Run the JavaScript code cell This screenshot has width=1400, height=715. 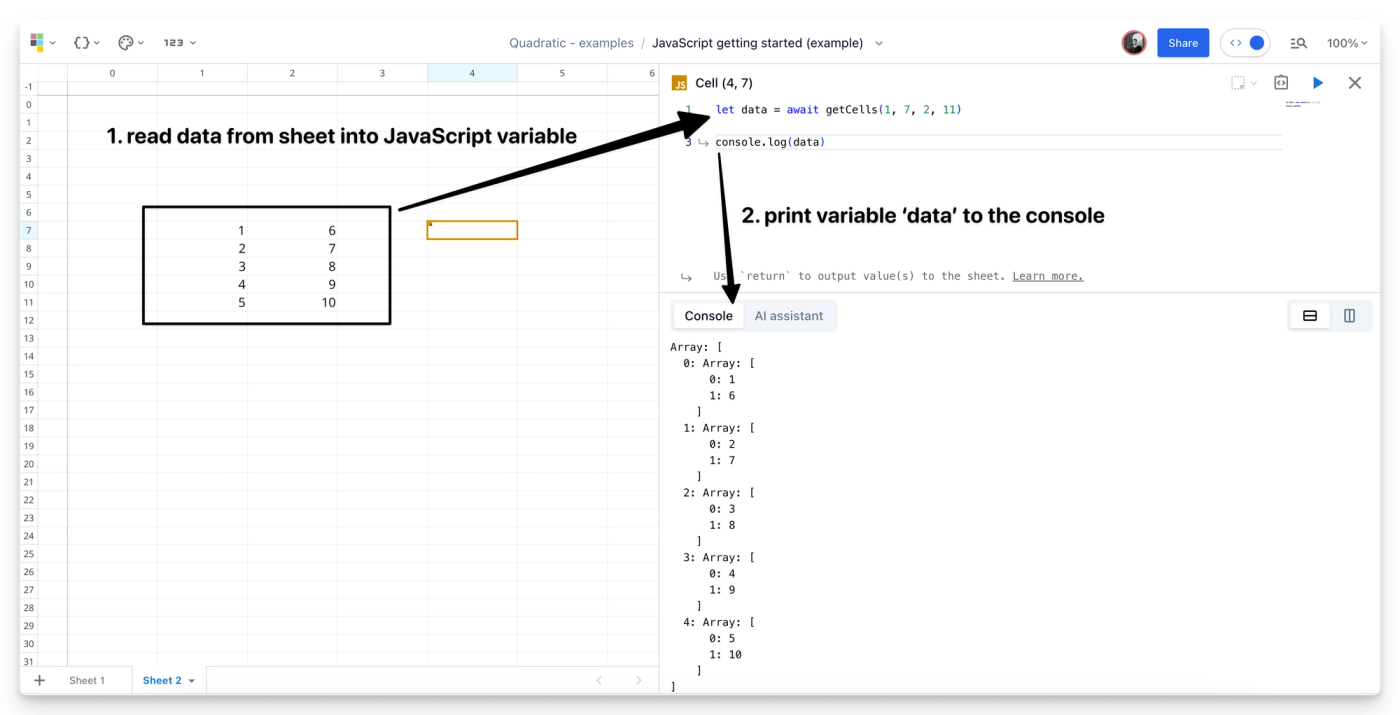(1317, 83)
